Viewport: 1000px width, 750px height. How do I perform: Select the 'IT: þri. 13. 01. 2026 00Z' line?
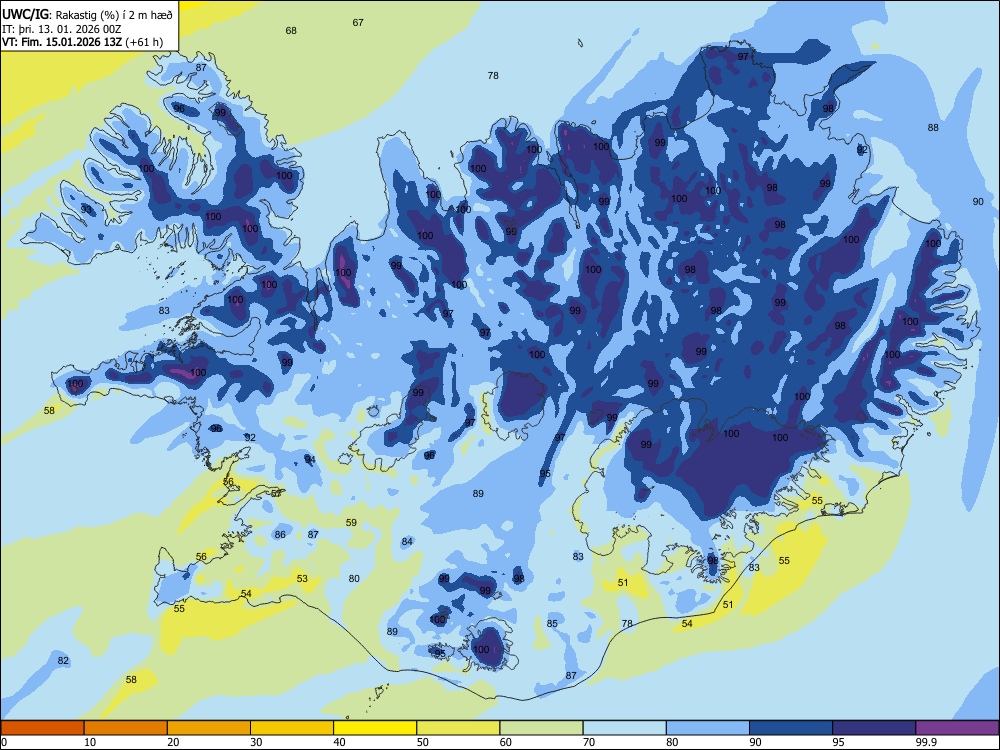click(x=61, y=29)
